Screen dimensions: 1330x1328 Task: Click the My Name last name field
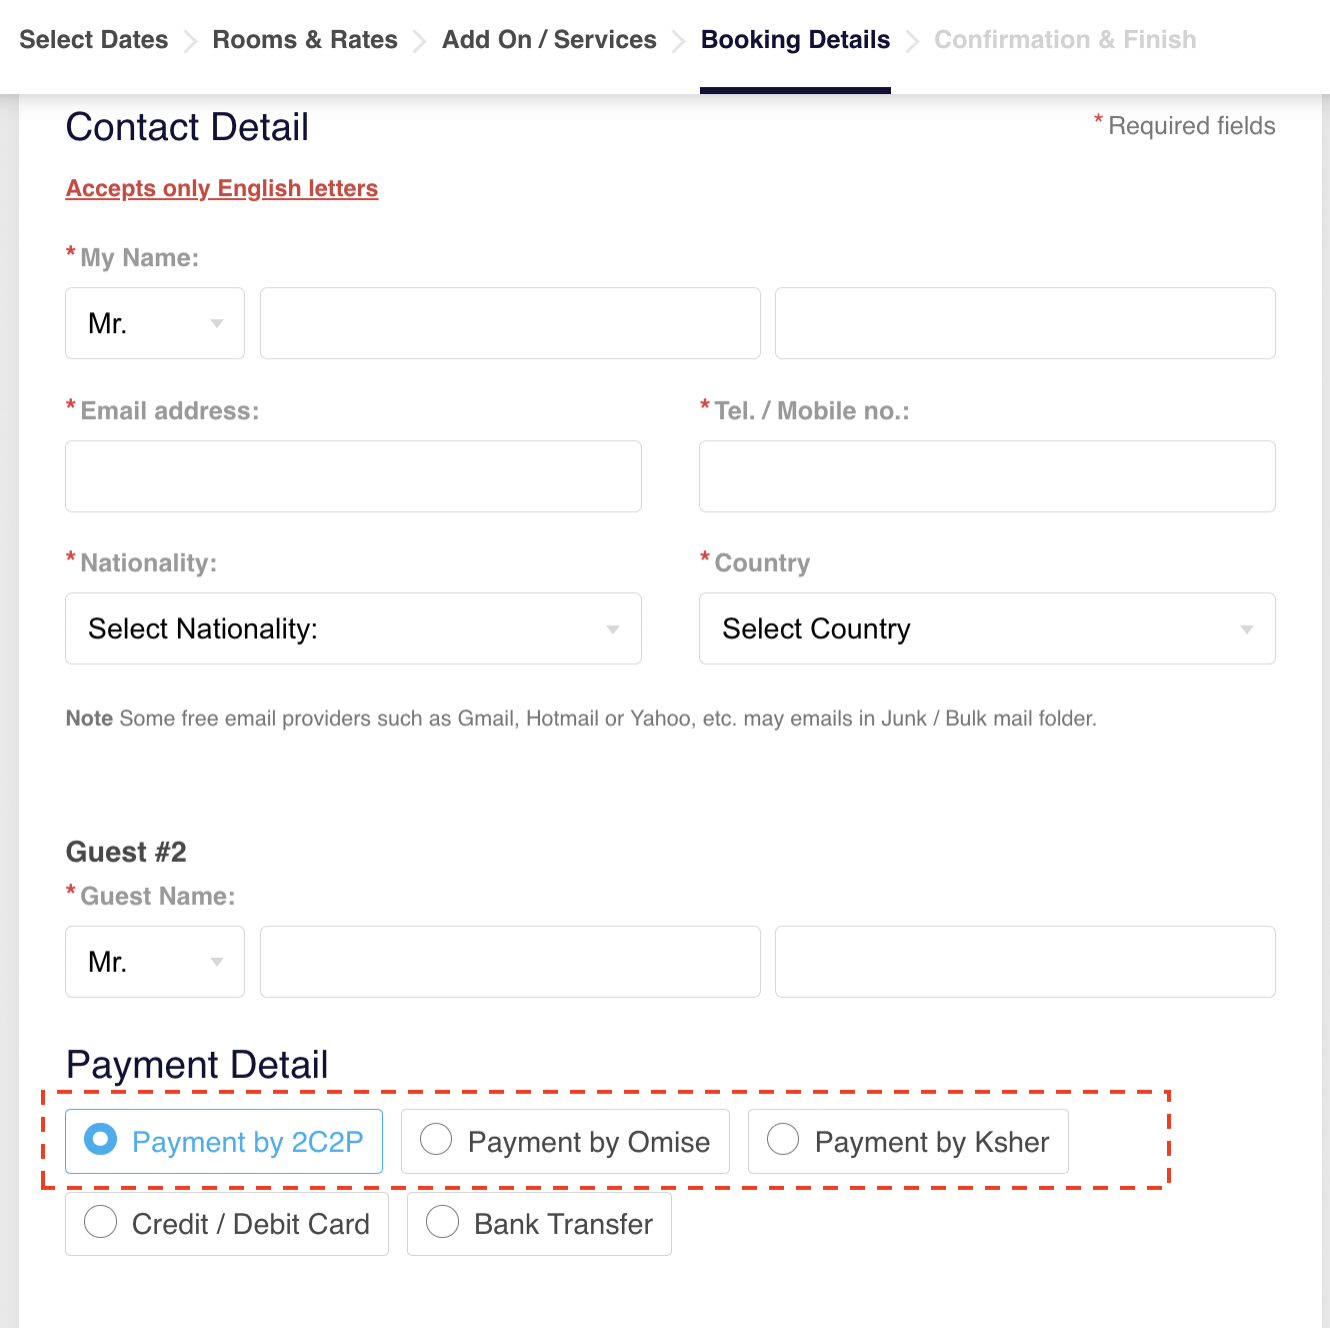pyautogui.click(x=1025, y=323)
